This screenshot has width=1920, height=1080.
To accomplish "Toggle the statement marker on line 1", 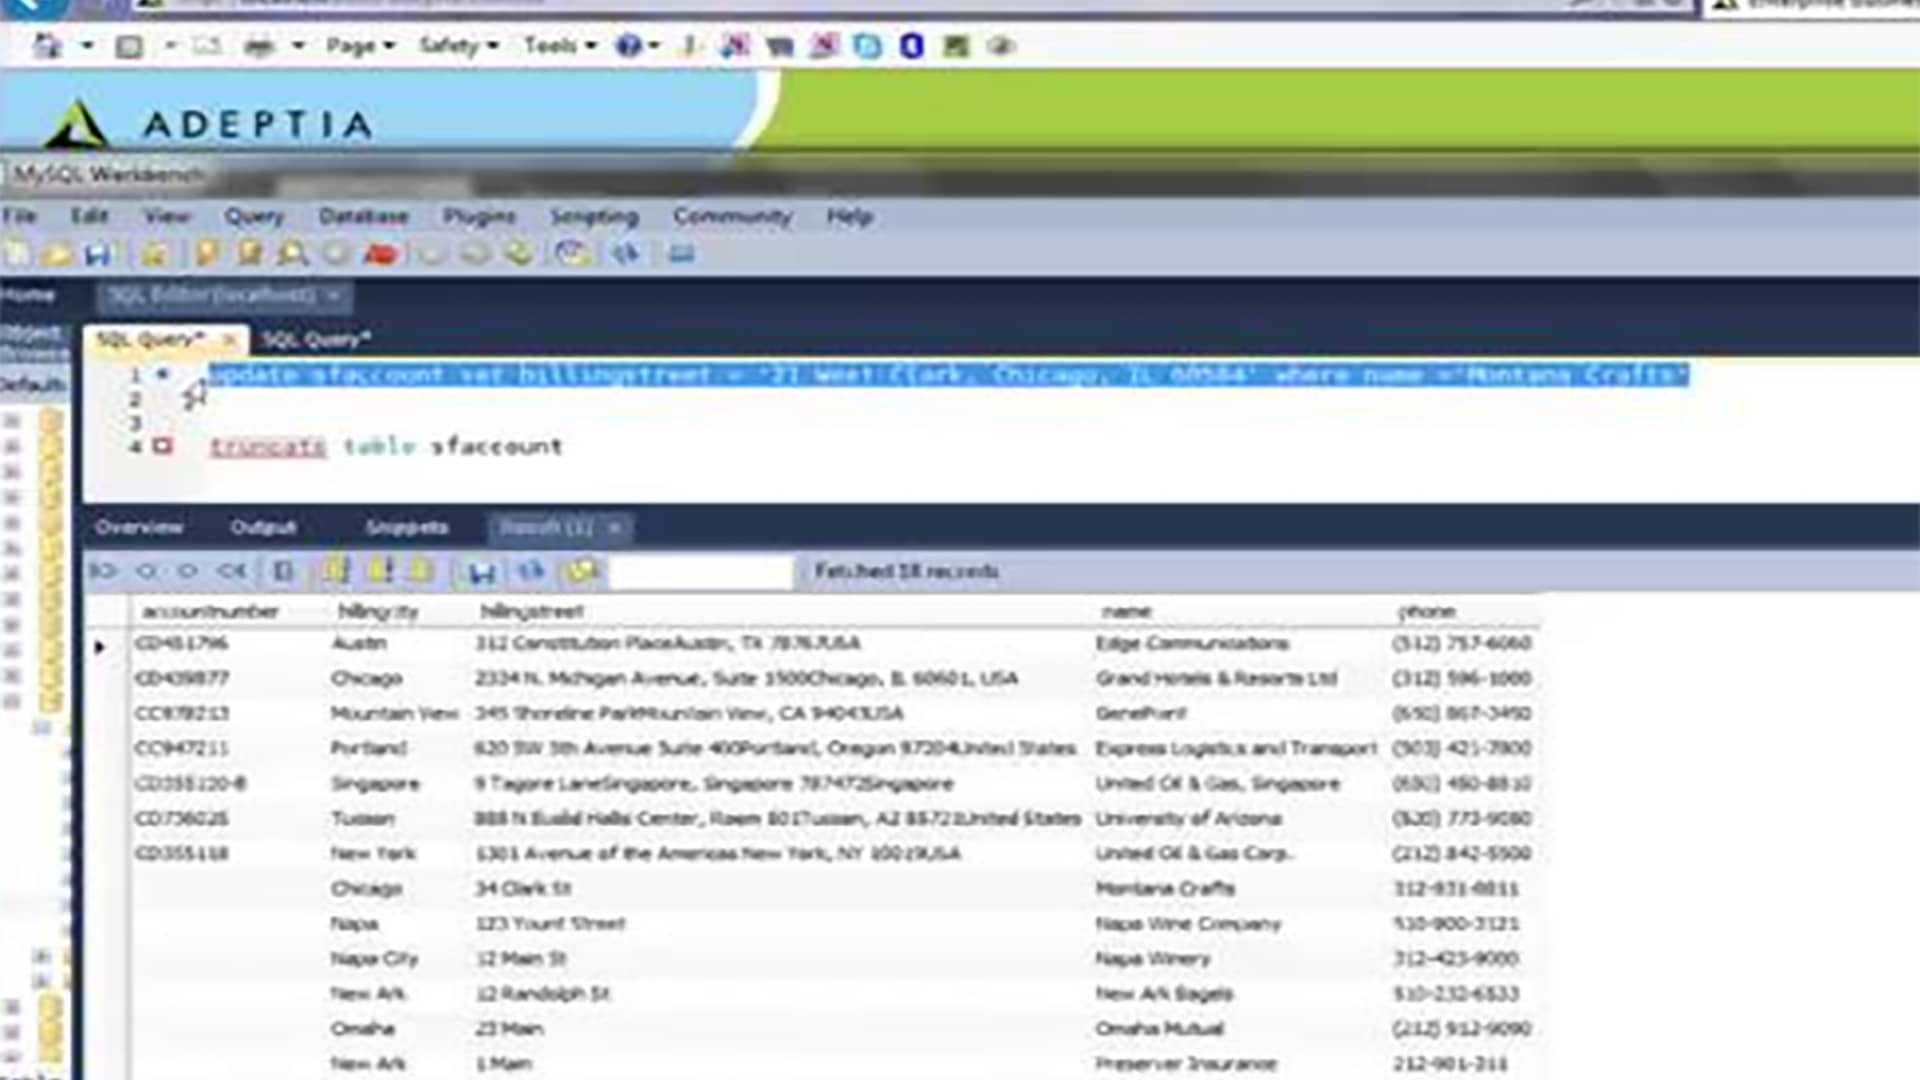I will (163, 374).
